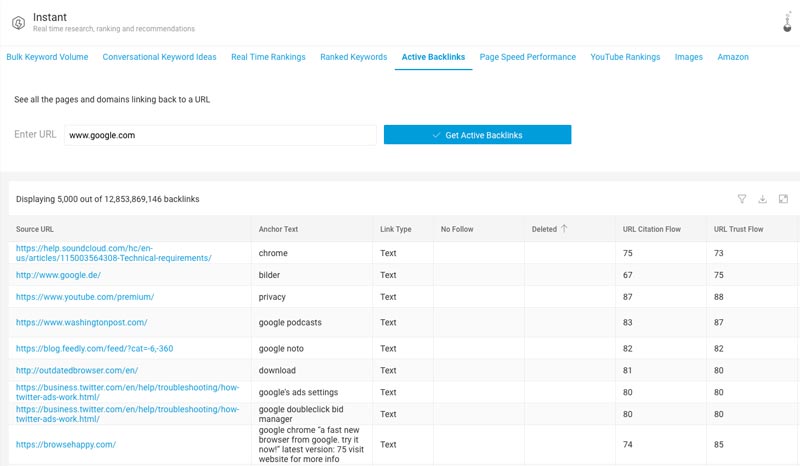This screenshot has height=466, width=800.
Task: Go to Real Time Rankings tab
Action: click(x=268, y=57)
